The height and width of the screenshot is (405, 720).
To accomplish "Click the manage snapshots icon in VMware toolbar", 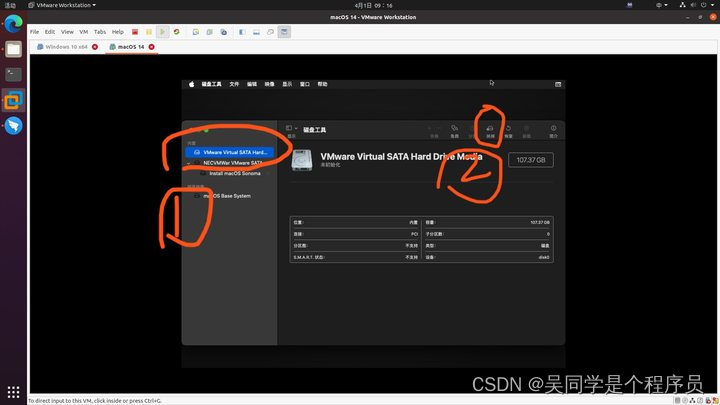I will pyautogui.click(x=224, y=32).
